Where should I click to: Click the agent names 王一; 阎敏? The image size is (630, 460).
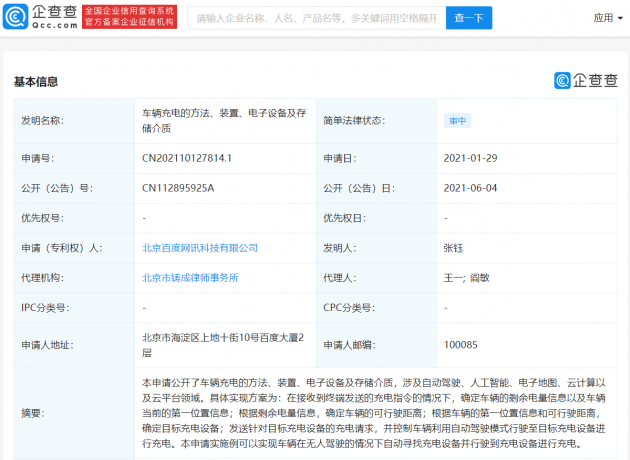(467, 277)
